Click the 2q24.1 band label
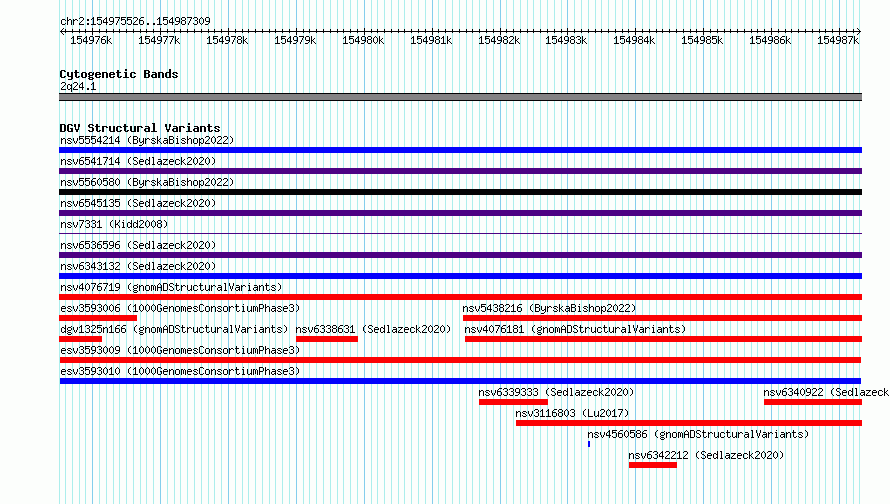 [78, 86]
